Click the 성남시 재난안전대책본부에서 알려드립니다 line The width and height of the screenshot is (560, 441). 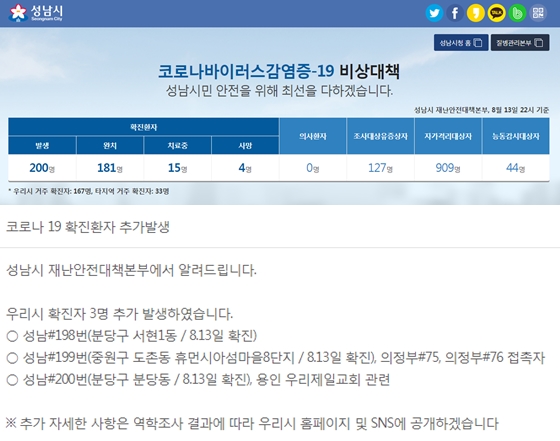(131, 270)
